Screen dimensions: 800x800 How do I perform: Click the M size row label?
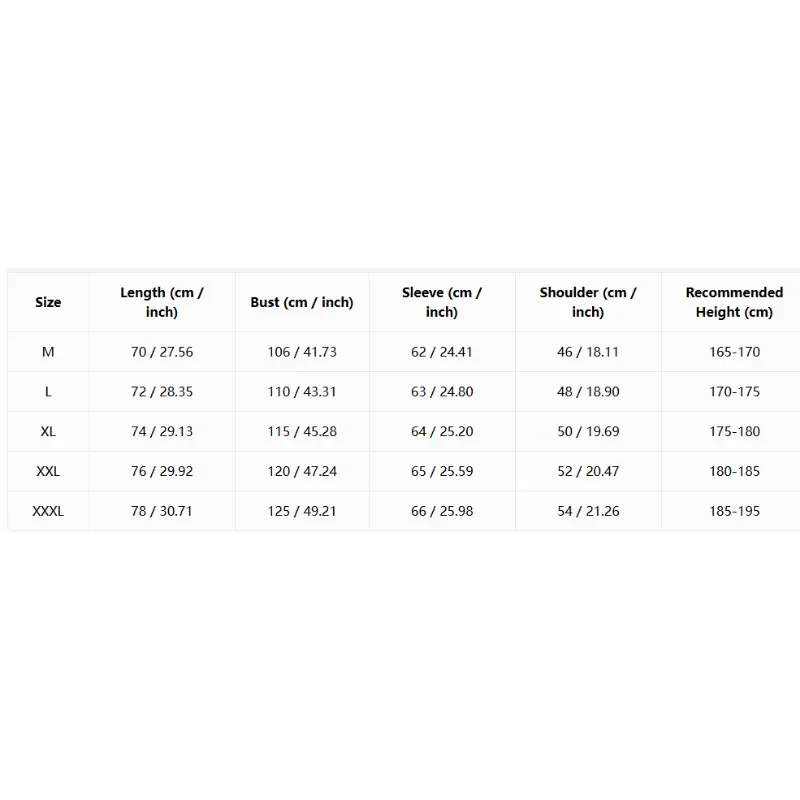click(x=48, y=352)
